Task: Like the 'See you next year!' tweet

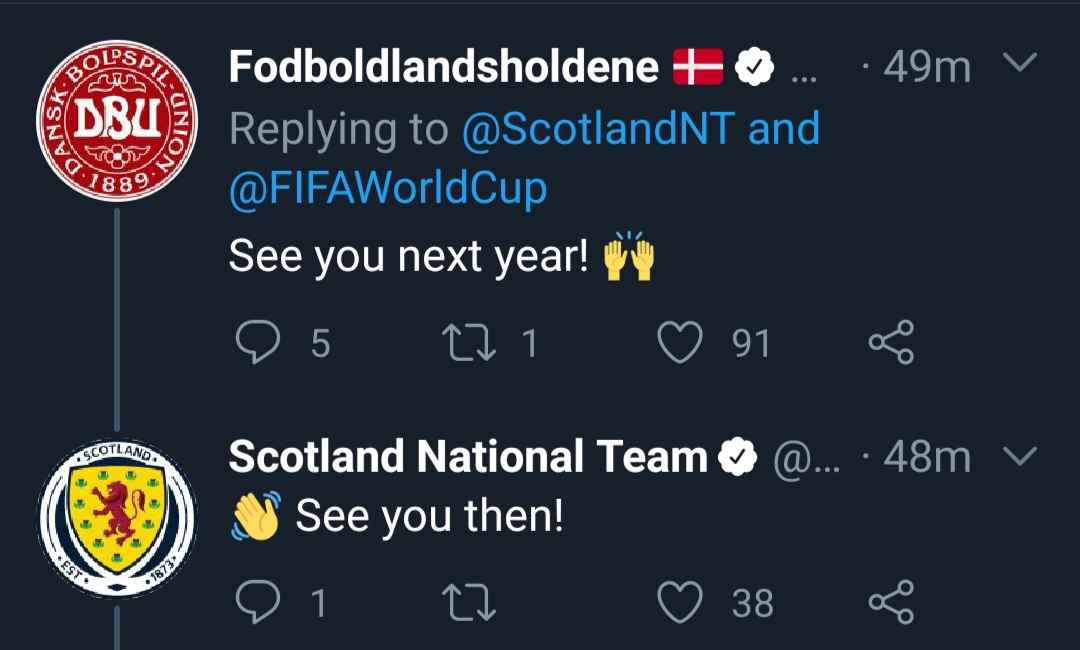Action: pyautogui.click(x=680, y=342)
